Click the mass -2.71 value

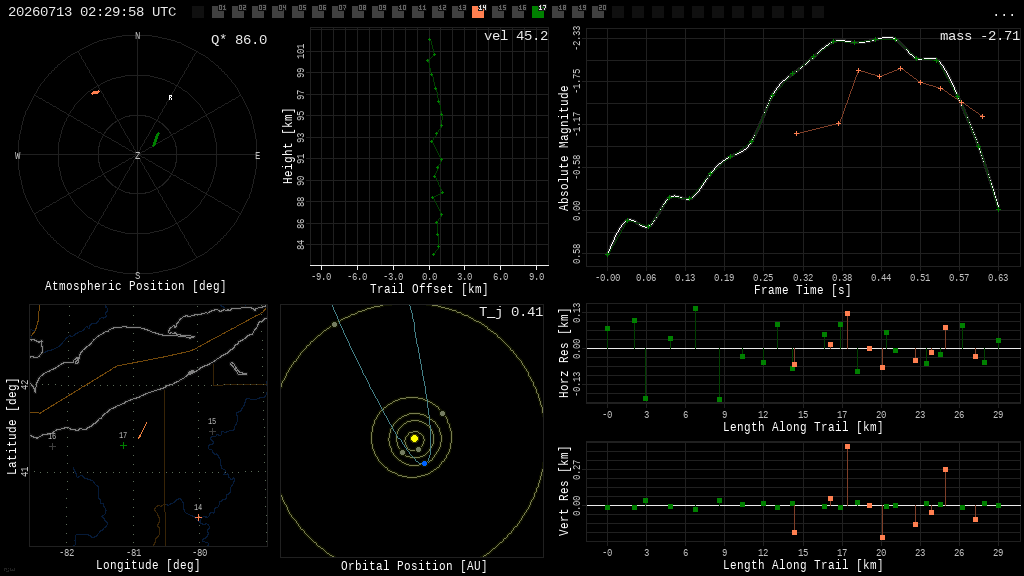[x=980, y=36]
